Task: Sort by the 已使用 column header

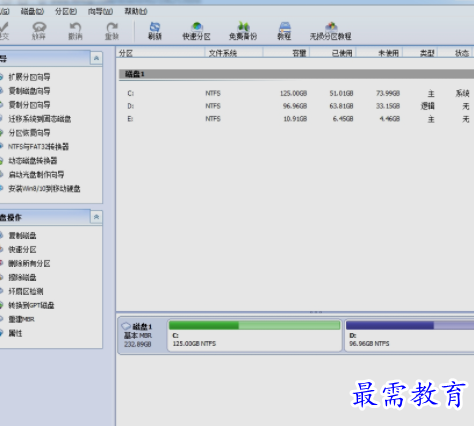Action: tap(333, 53)
